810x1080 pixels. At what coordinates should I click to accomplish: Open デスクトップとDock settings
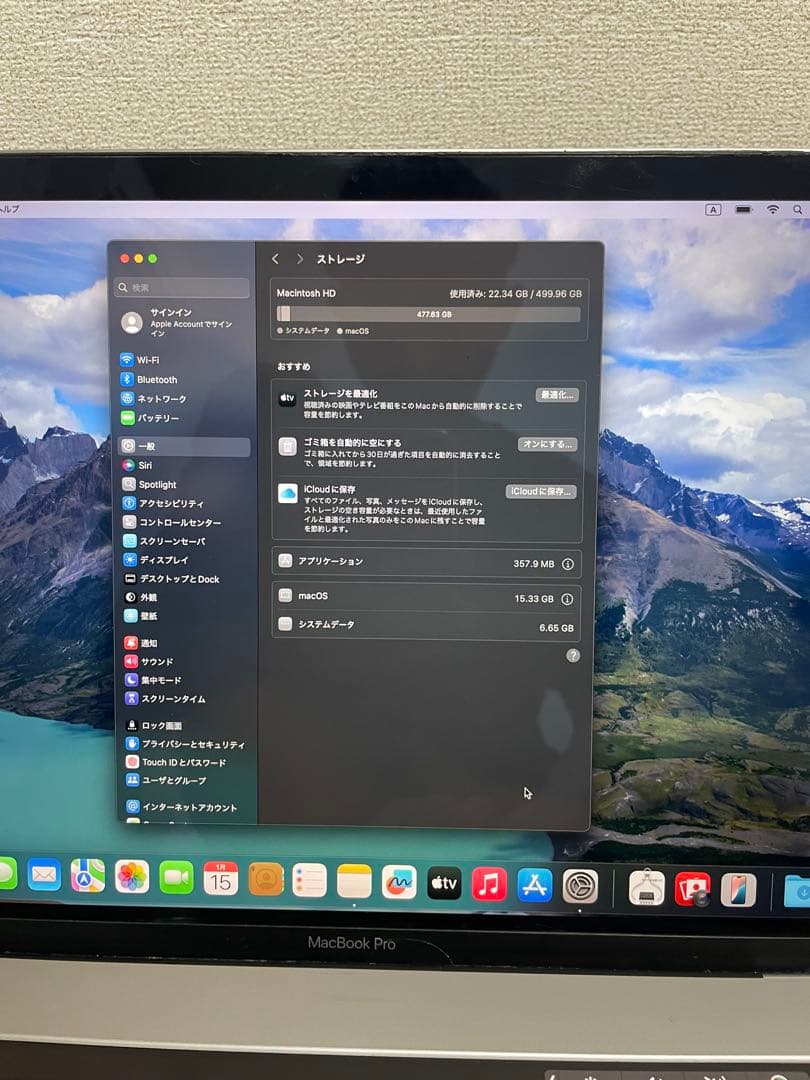tap(178, 579)
